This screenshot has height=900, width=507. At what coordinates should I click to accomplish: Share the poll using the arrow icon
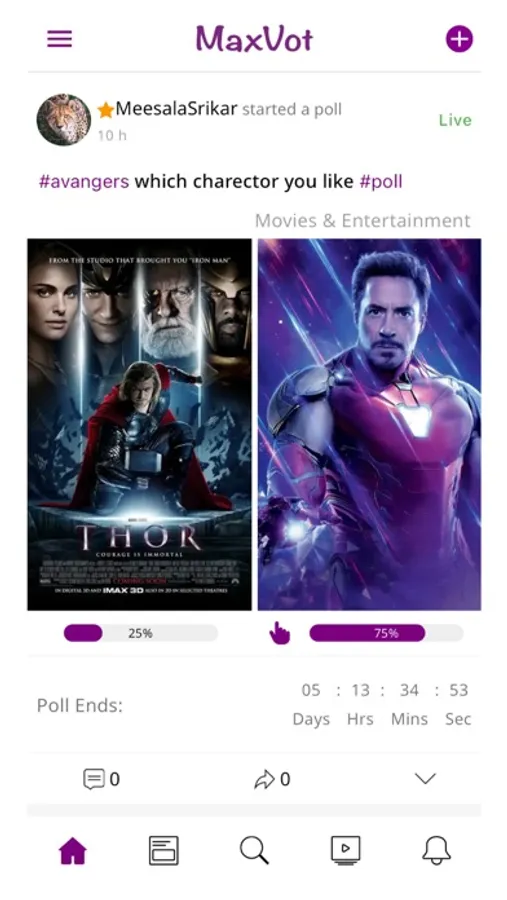264,779
